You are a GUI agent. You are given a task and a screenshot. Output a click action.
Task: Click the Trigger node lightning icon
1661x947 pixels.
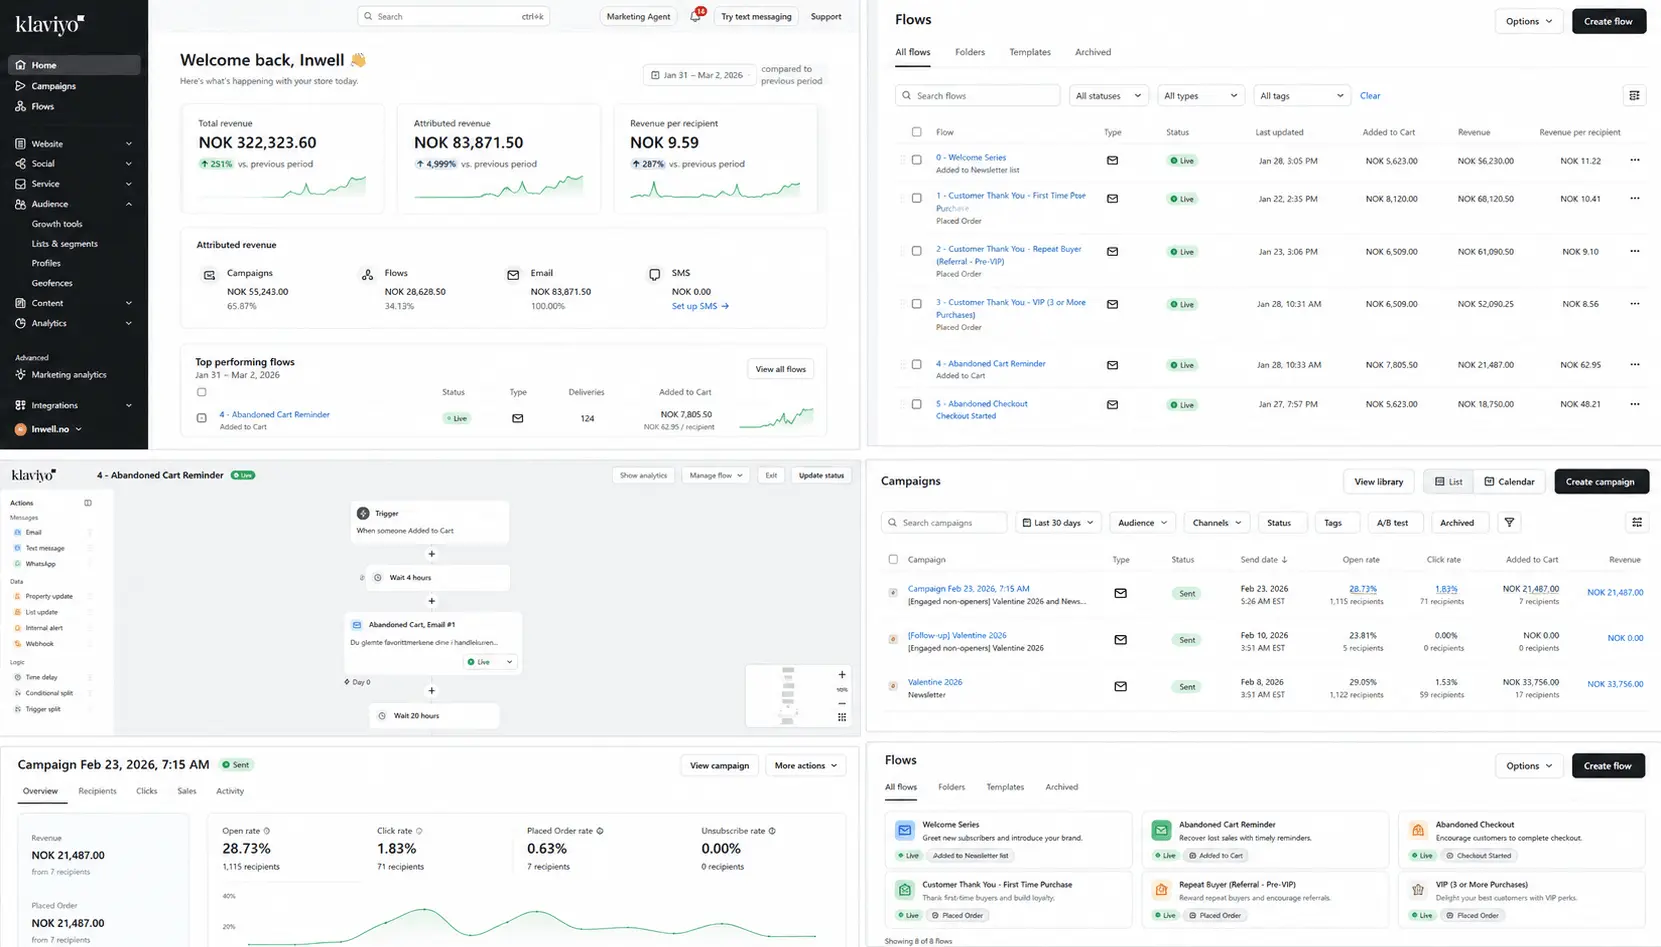pos(363,513)
